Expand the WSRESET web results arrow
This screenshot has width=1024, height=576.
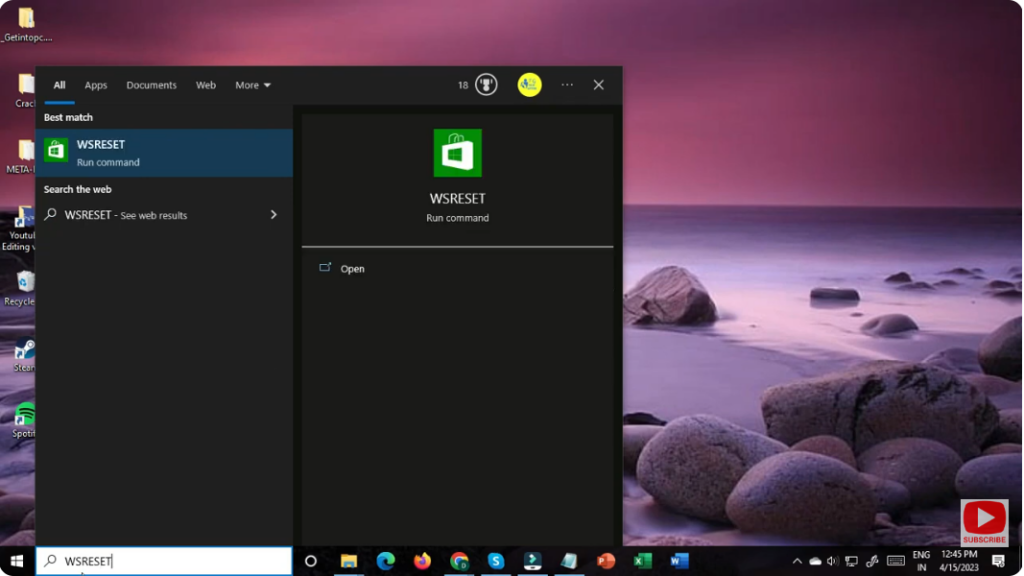273,214
